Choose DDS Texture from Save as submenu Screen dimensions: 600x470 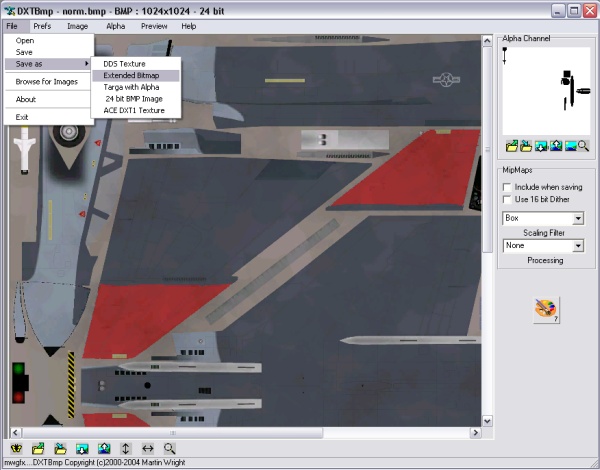pyautogui.click(x=125, y=64)
